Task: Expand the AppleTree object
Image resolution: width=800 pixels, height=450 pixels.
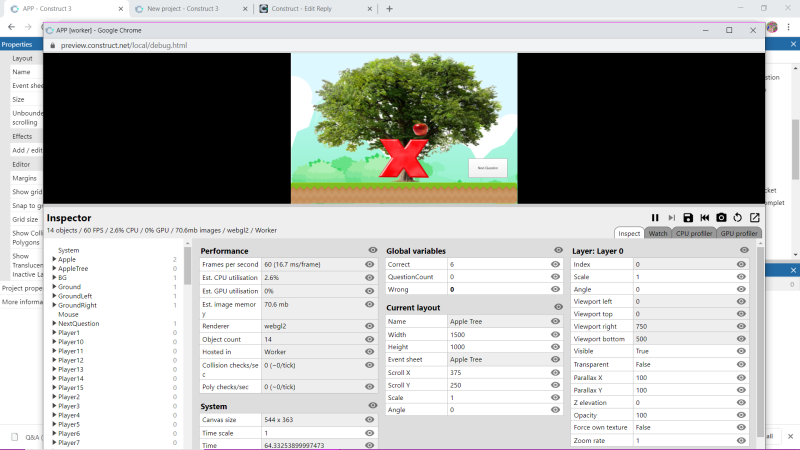Action: tap(54, 268)
